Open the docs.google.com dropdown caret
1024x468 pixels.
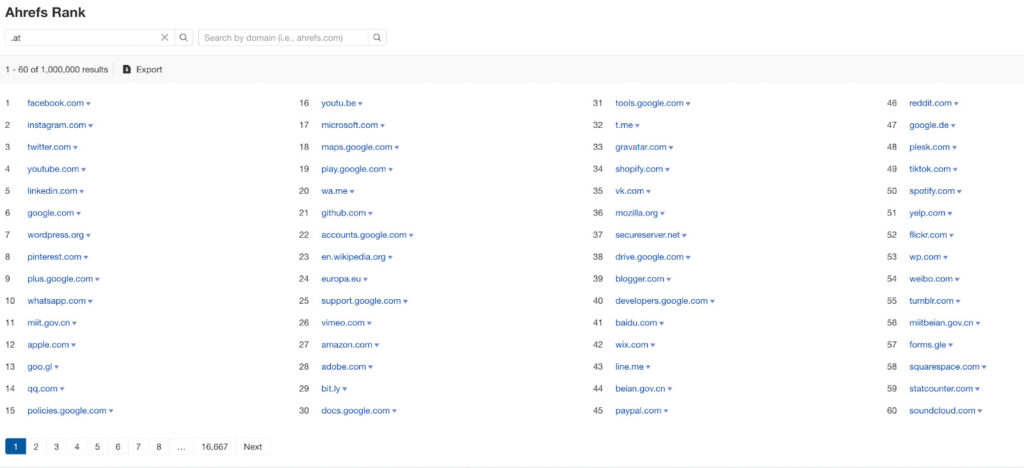click(394, 411)
